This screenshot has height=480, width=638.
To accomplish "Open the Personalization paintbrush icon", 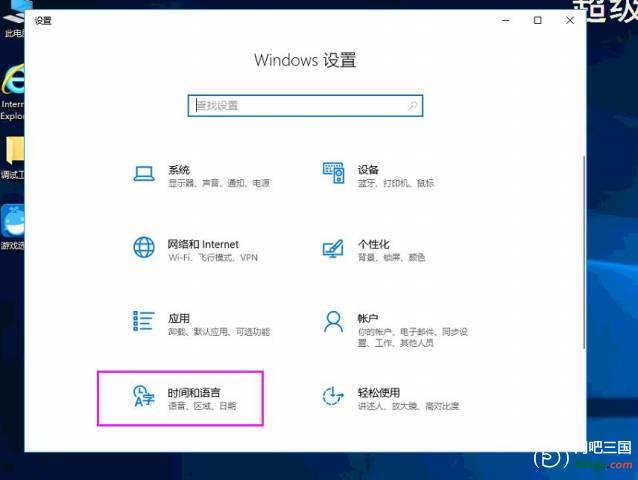I will (x=333, y=248).
